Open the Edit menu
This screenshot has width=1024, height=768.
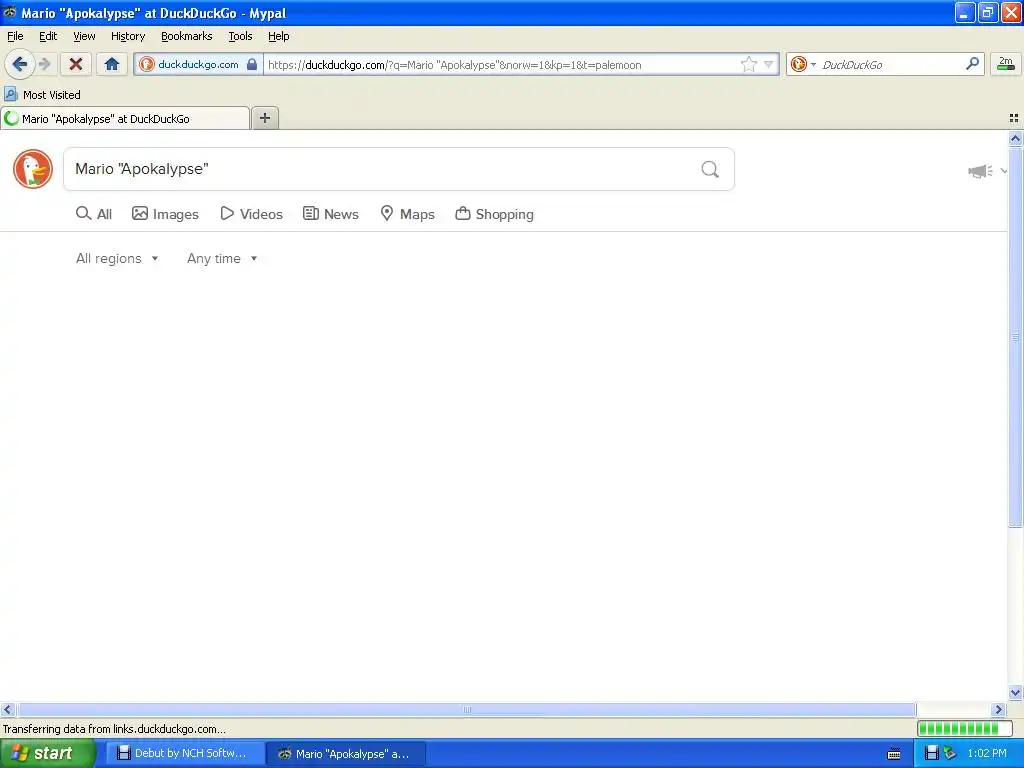[48, 36]
